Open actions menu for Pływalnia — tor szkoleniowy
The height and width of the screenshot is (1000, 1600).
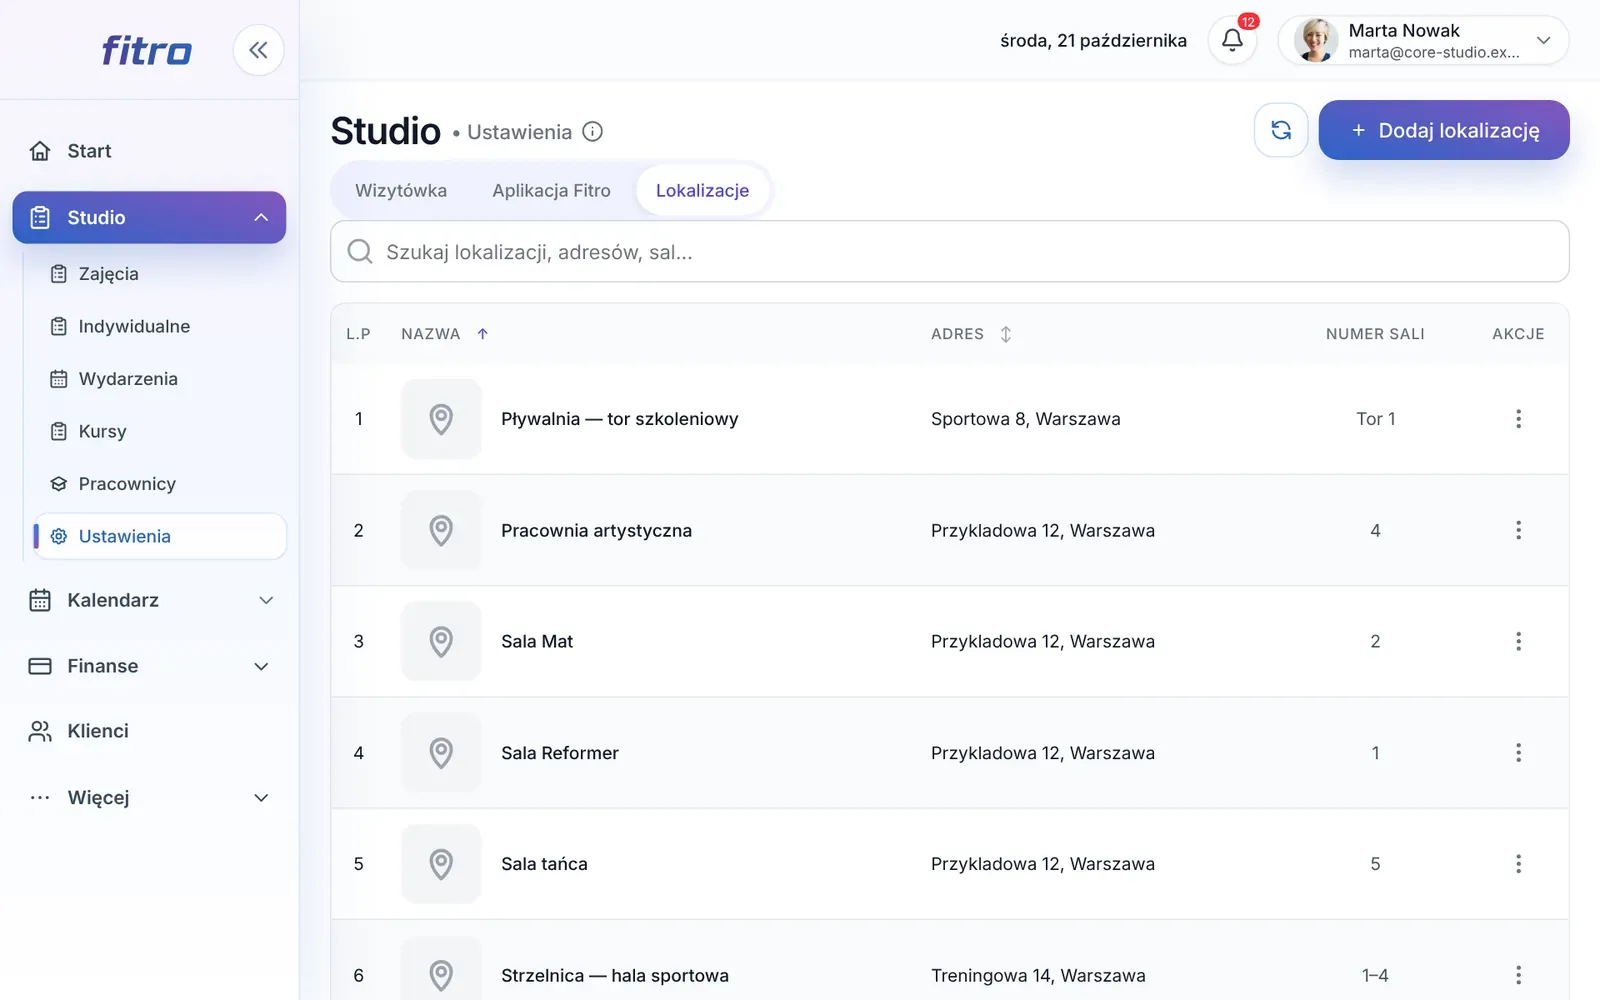tap(1518, 419)
